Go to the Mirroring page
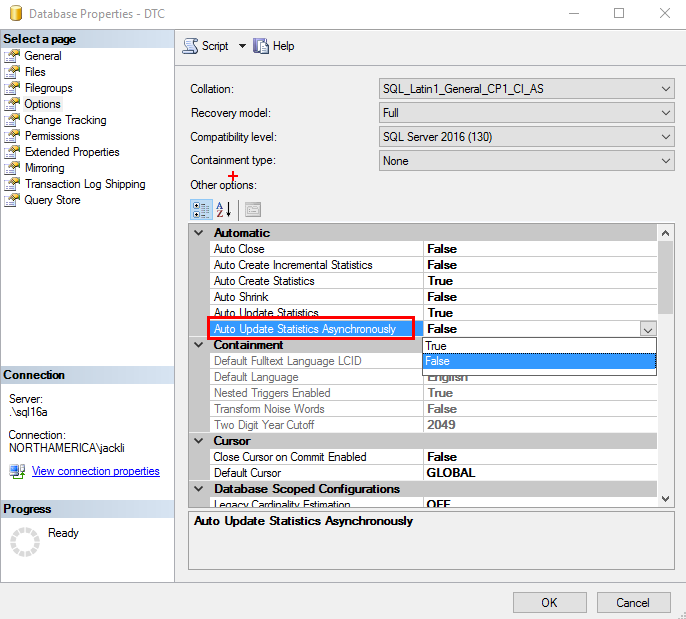 tap(44, 168)
